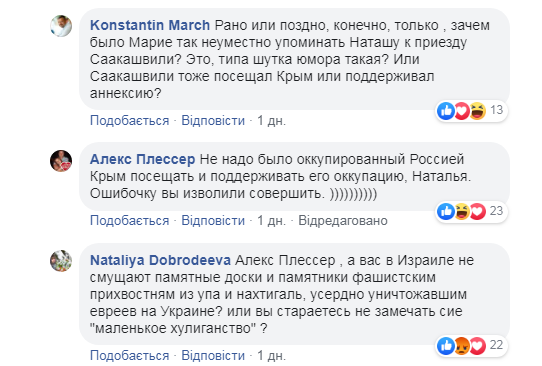Open the Відредаговано edit history link
The width and height of the screenshot is (542, 366).
(343, 220)
